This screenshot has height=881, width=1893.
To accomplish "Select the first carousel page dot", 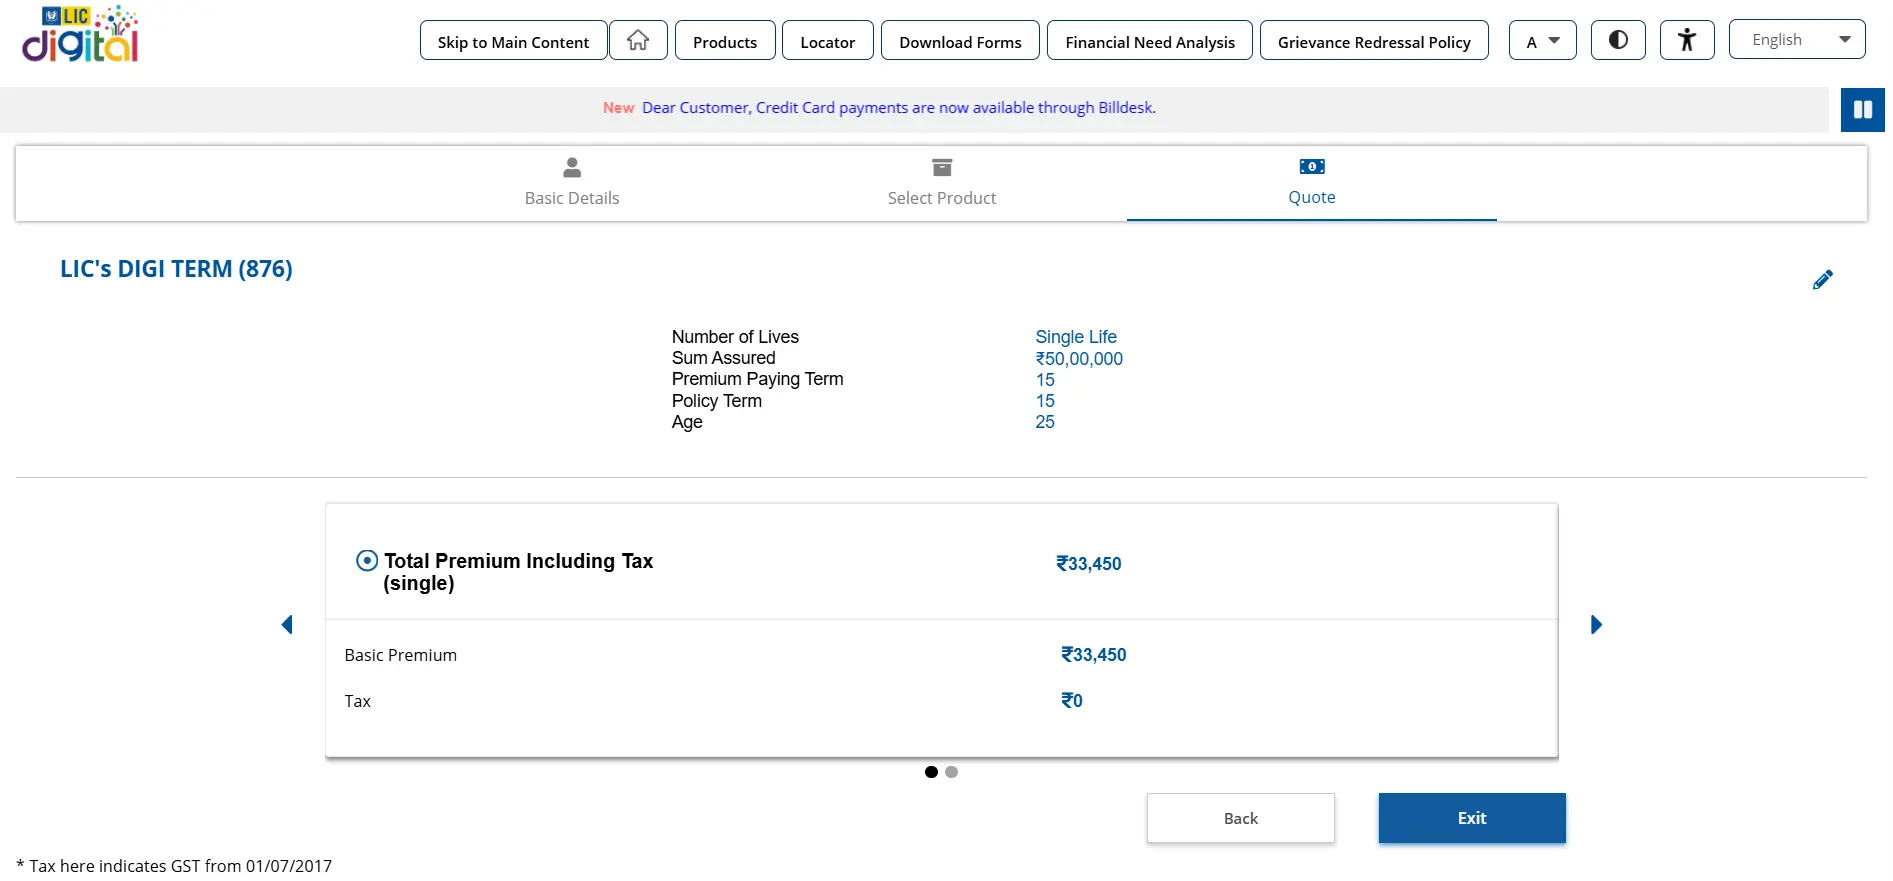I will [x=931, y=772].
